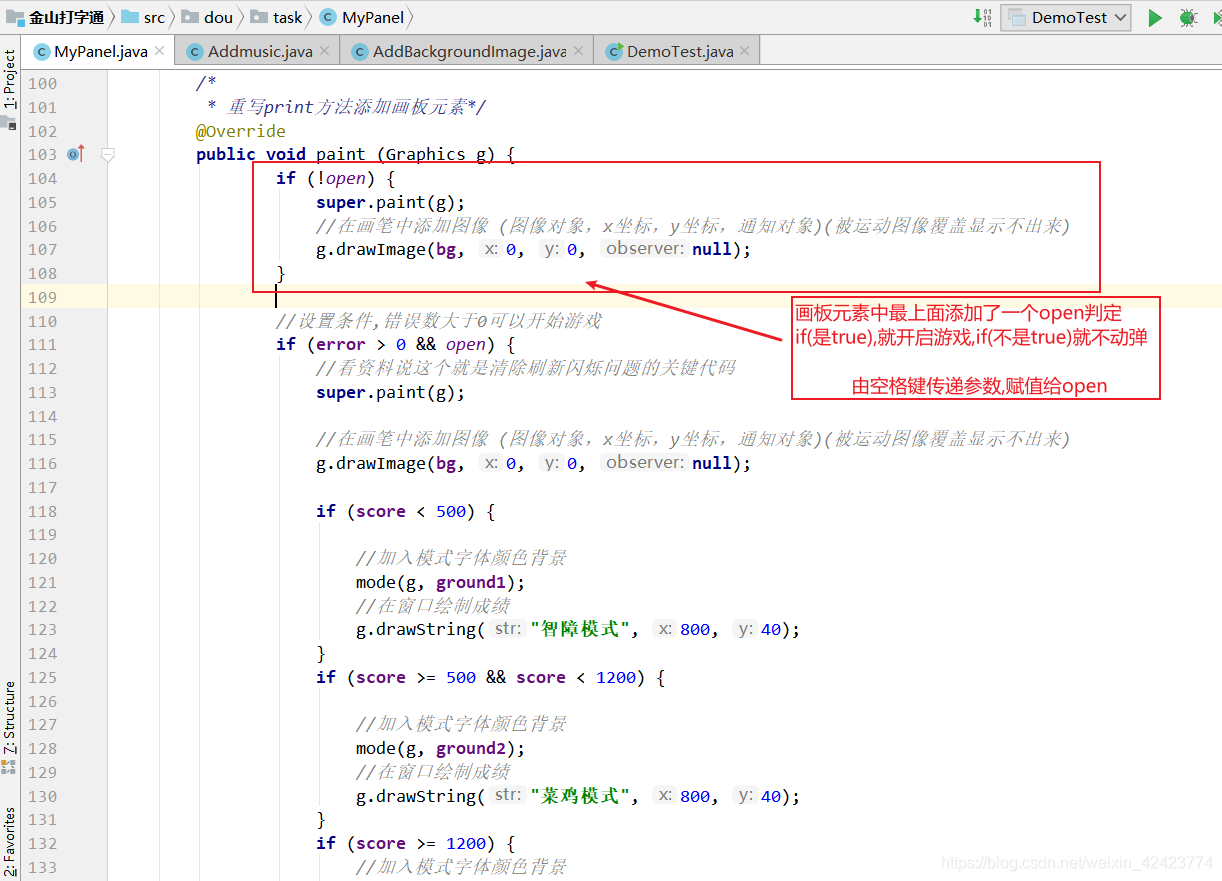Click the project folder icon before 金山打字通
1222x881 pixels.
point(15,17)
